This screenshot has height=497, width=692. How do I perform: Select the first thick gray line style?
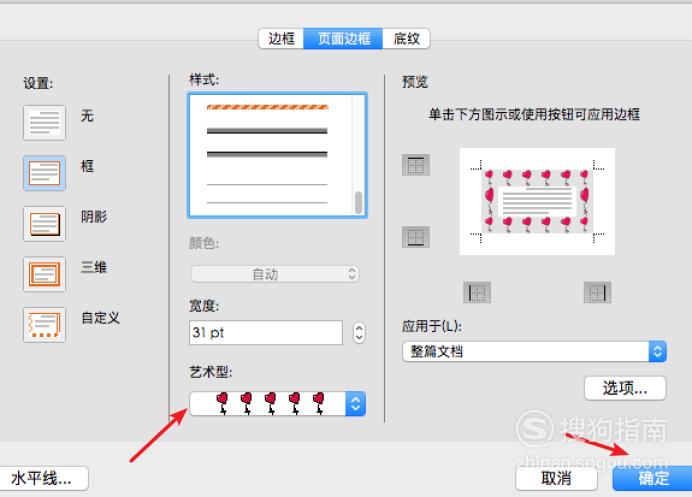click(x=267, y=131)
